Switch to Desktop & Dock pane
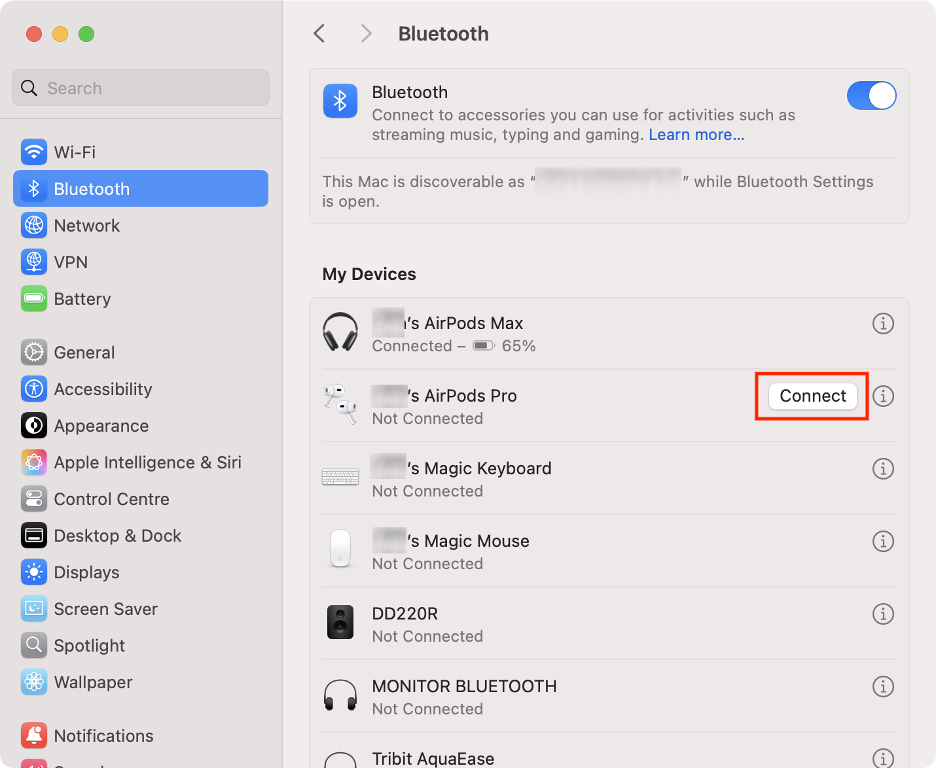 (x=117, y=535)
